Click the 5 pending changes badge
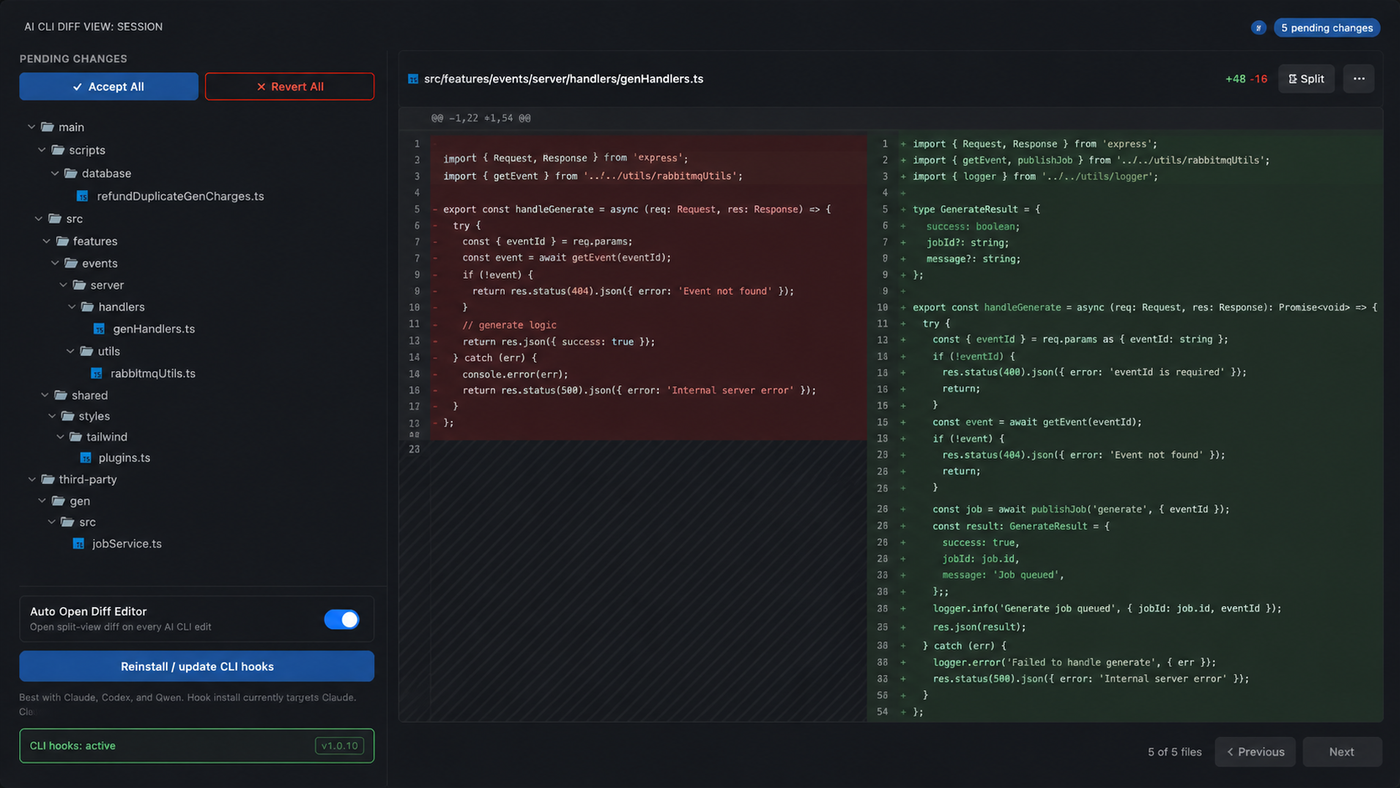This screenshot has height=788, width=1400. click(x=1327, y=28)
